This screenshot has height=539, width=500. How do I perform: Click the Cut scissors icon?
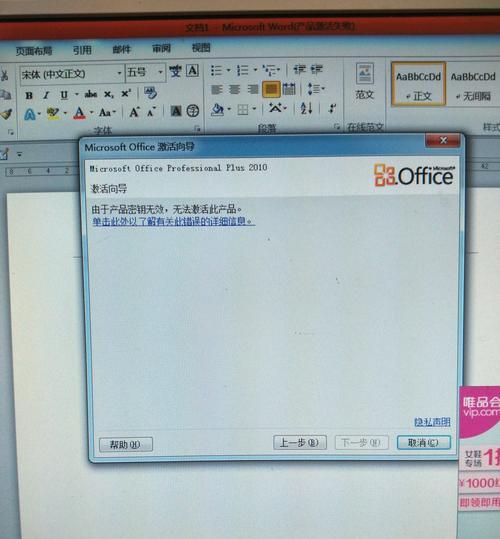(x=4, y=75)
